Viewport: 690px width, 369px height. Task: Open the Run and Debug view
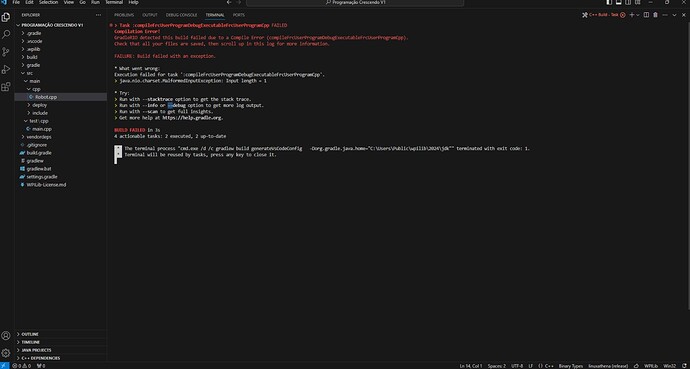pyautogui.click(x=6, y=69)
